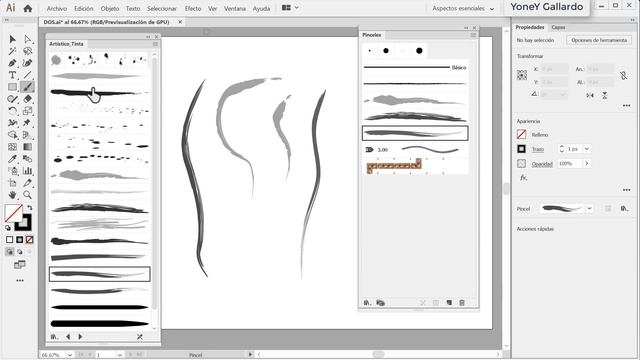Select the Line Segment tool
Screen dimensions: 640x360
coord(27,75)
